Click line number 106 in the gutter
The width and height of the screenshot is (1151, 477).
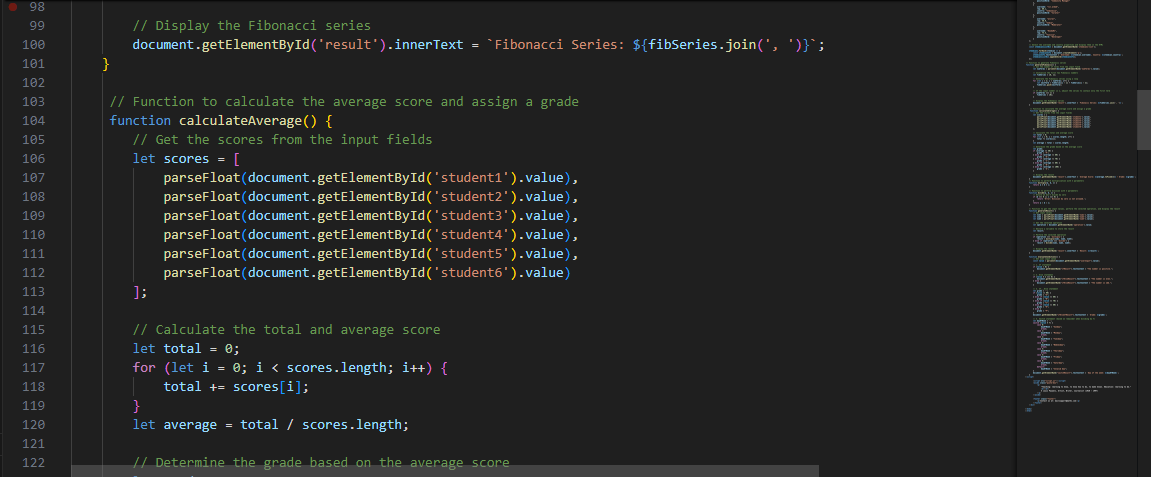tap(34, 159)
